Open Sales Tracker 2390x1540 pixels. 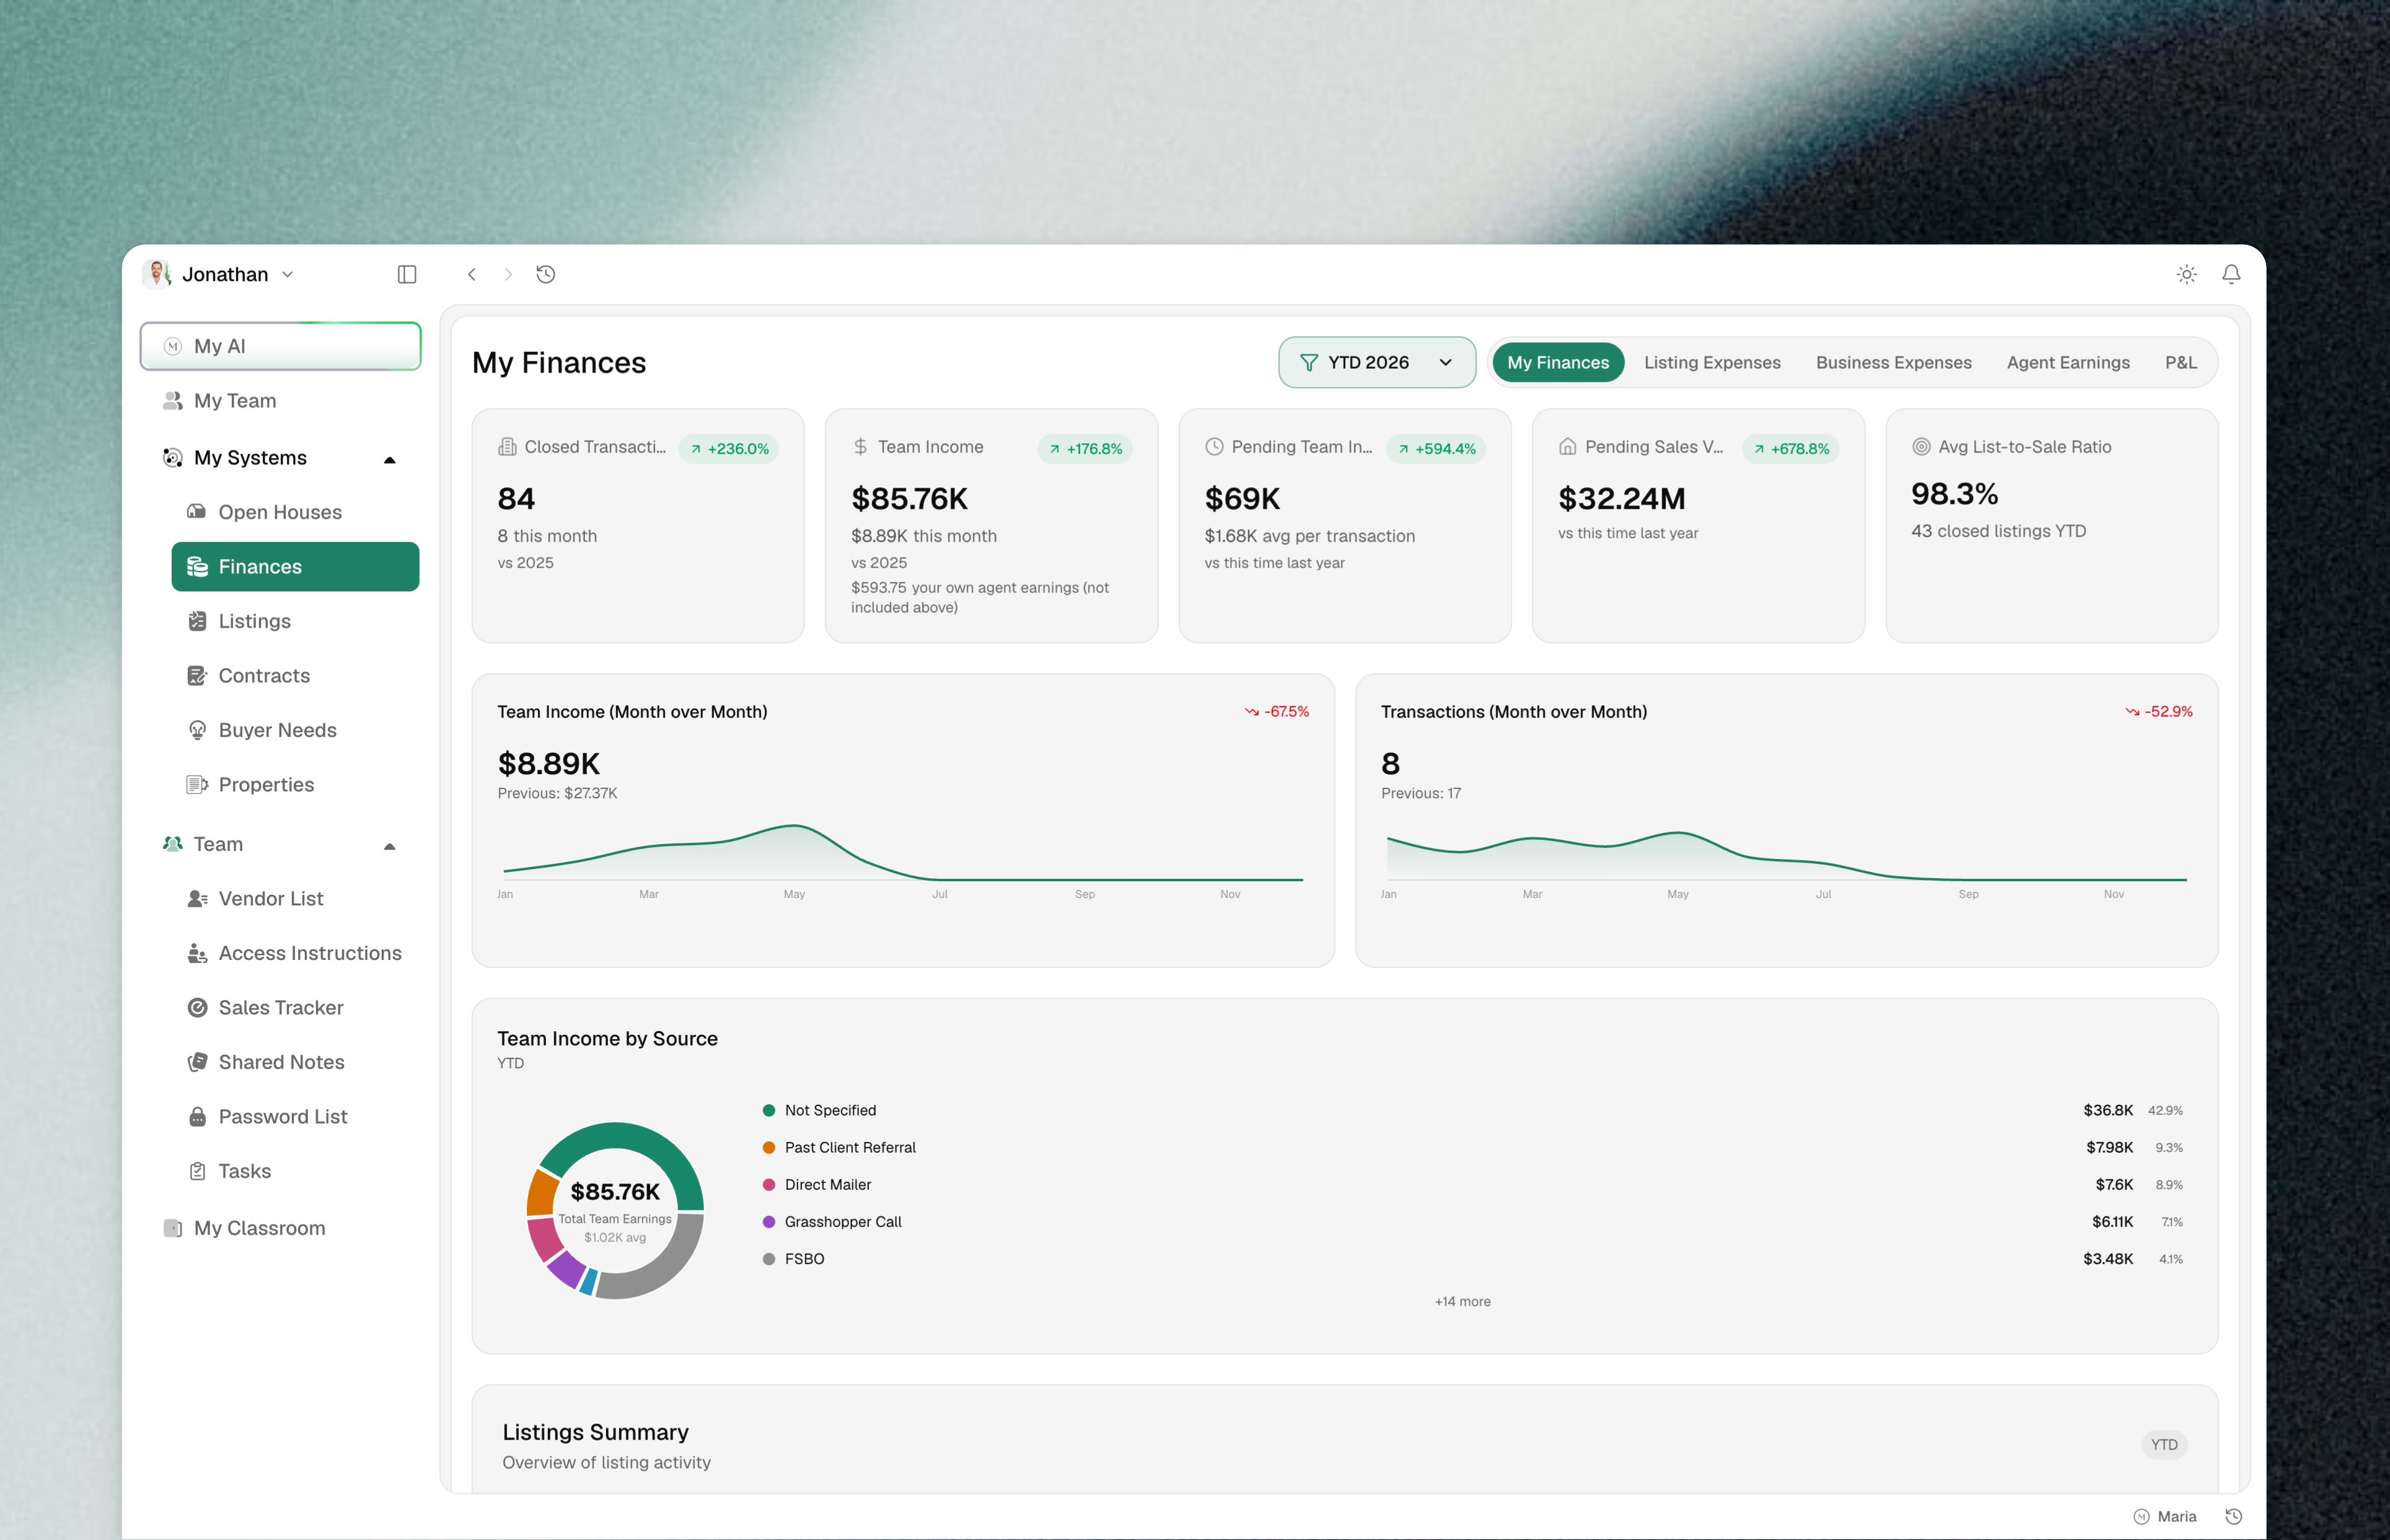coord(295,1008)
